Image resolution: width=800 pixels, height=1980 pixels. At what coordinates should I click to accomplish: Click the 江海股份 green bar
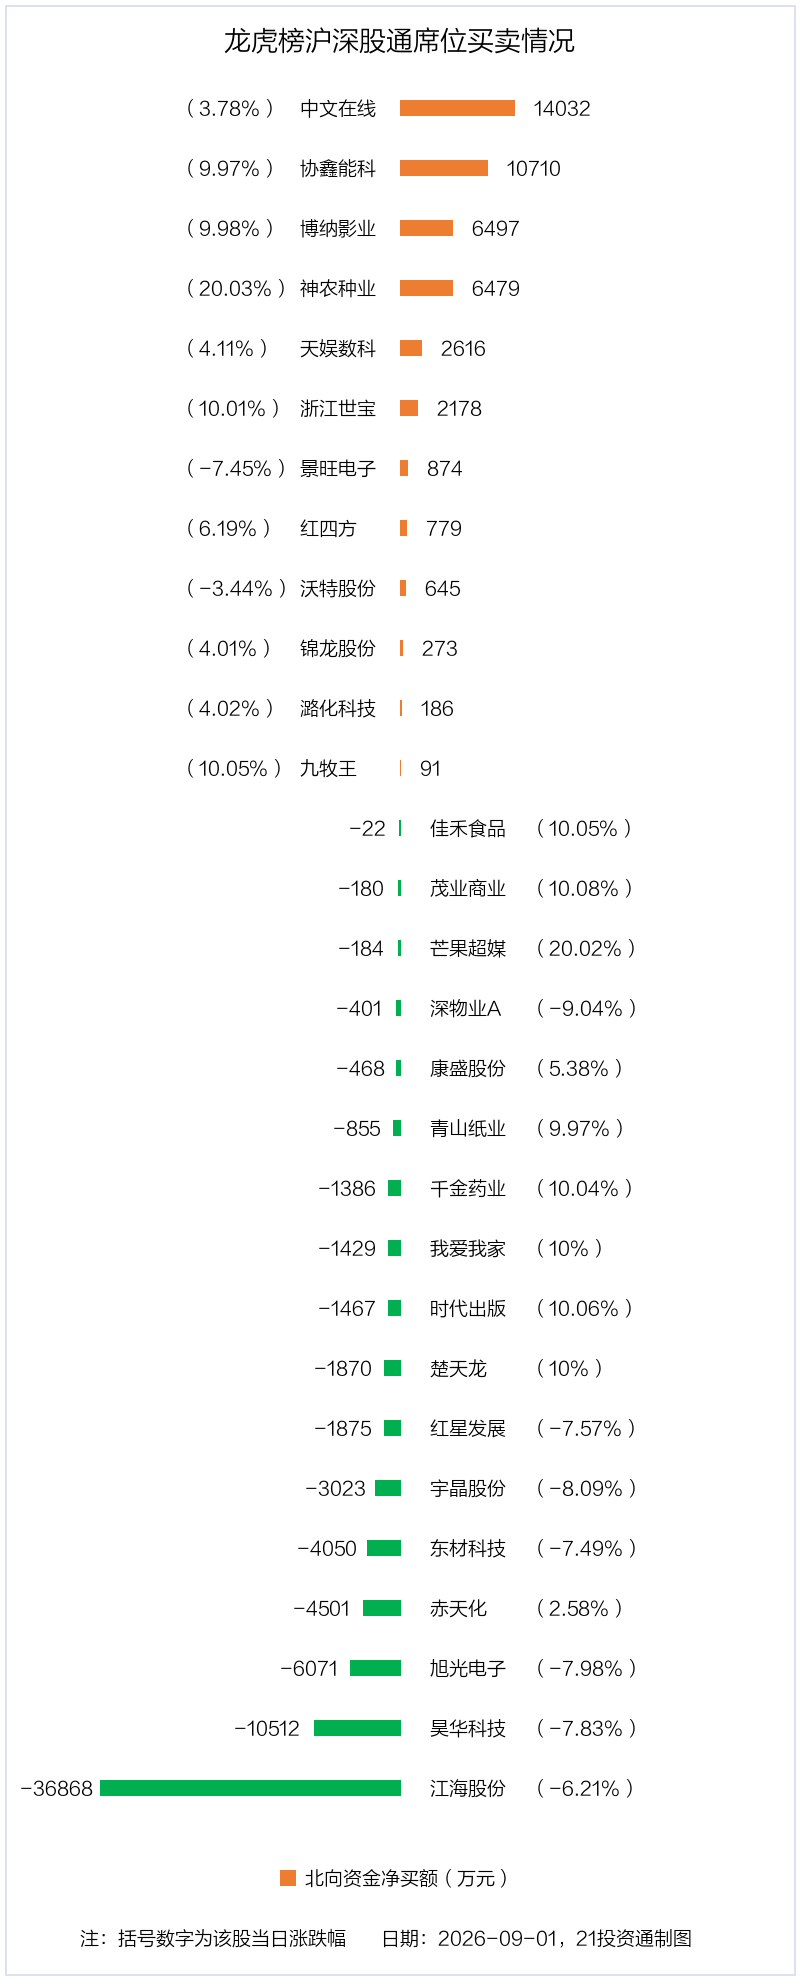click(x=250, y=1788)
